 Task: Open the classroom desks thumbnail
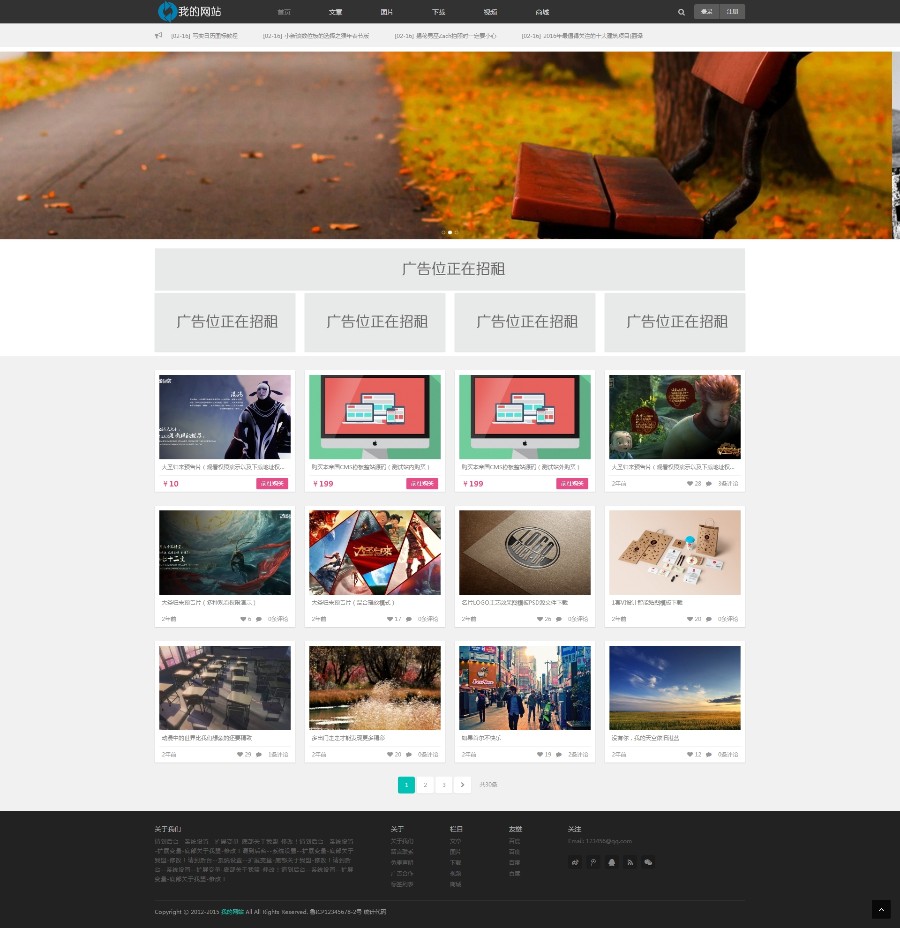pos(225,688)
